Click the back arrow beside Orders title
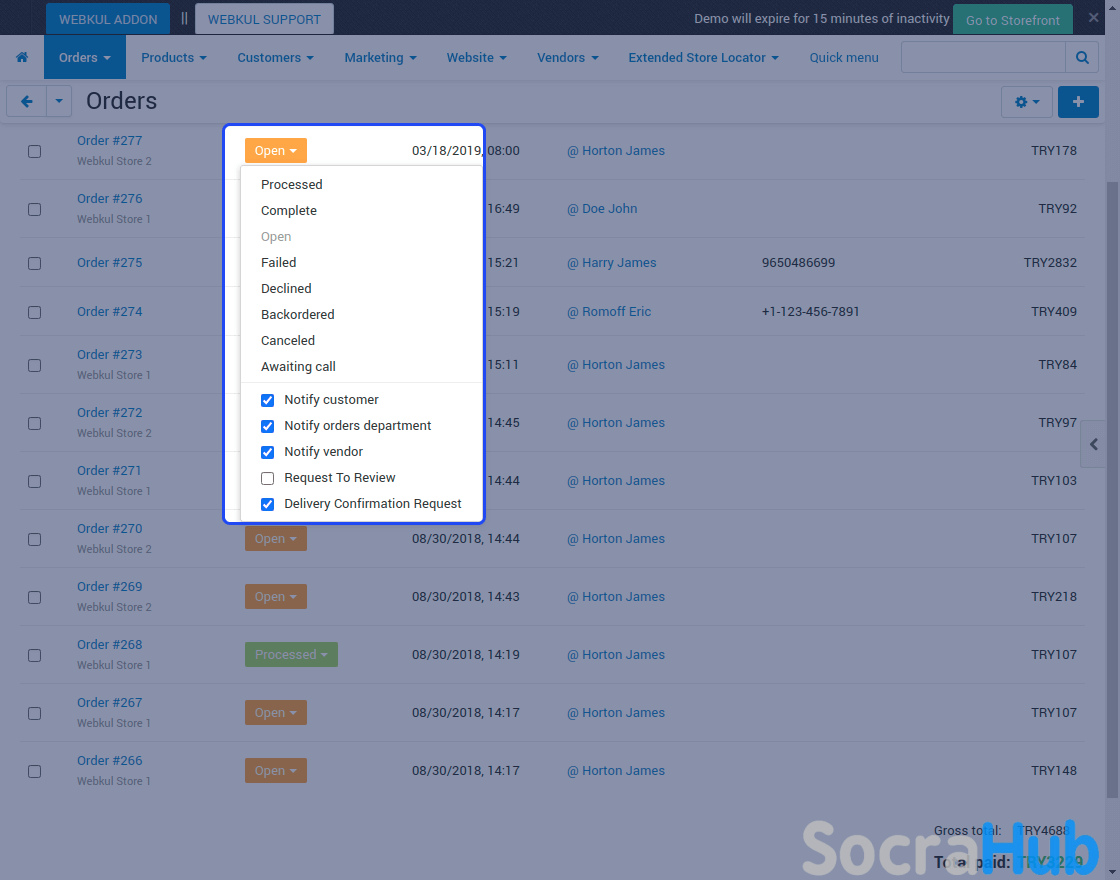Image resolution: width=1120 pixels, height=880 pixels. point(26,101)
